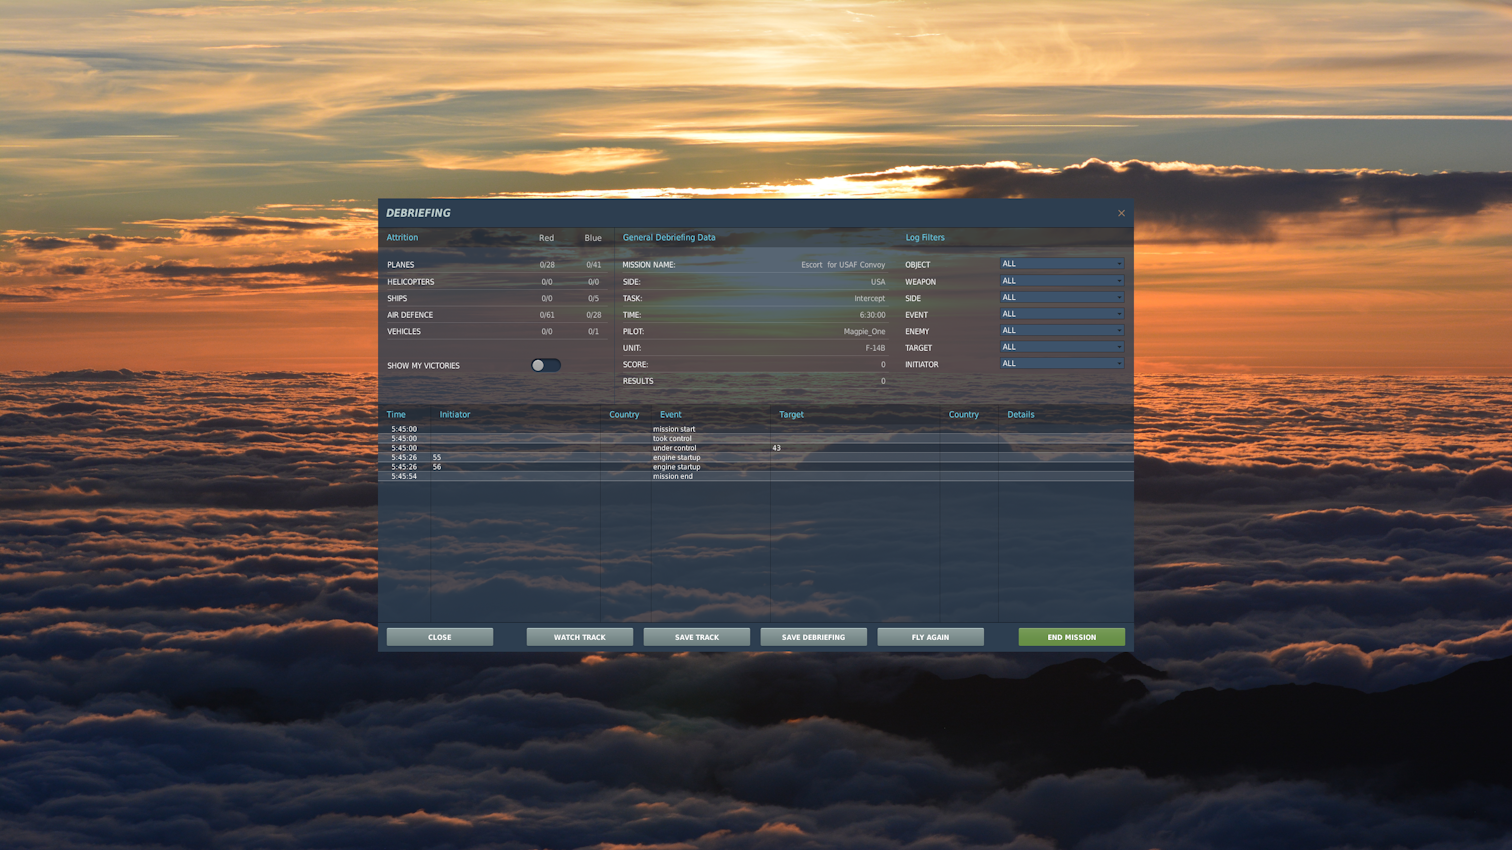Screen dimensions: 1512x850
Task: Sort log by the Time column header
Action: point(396,414)
